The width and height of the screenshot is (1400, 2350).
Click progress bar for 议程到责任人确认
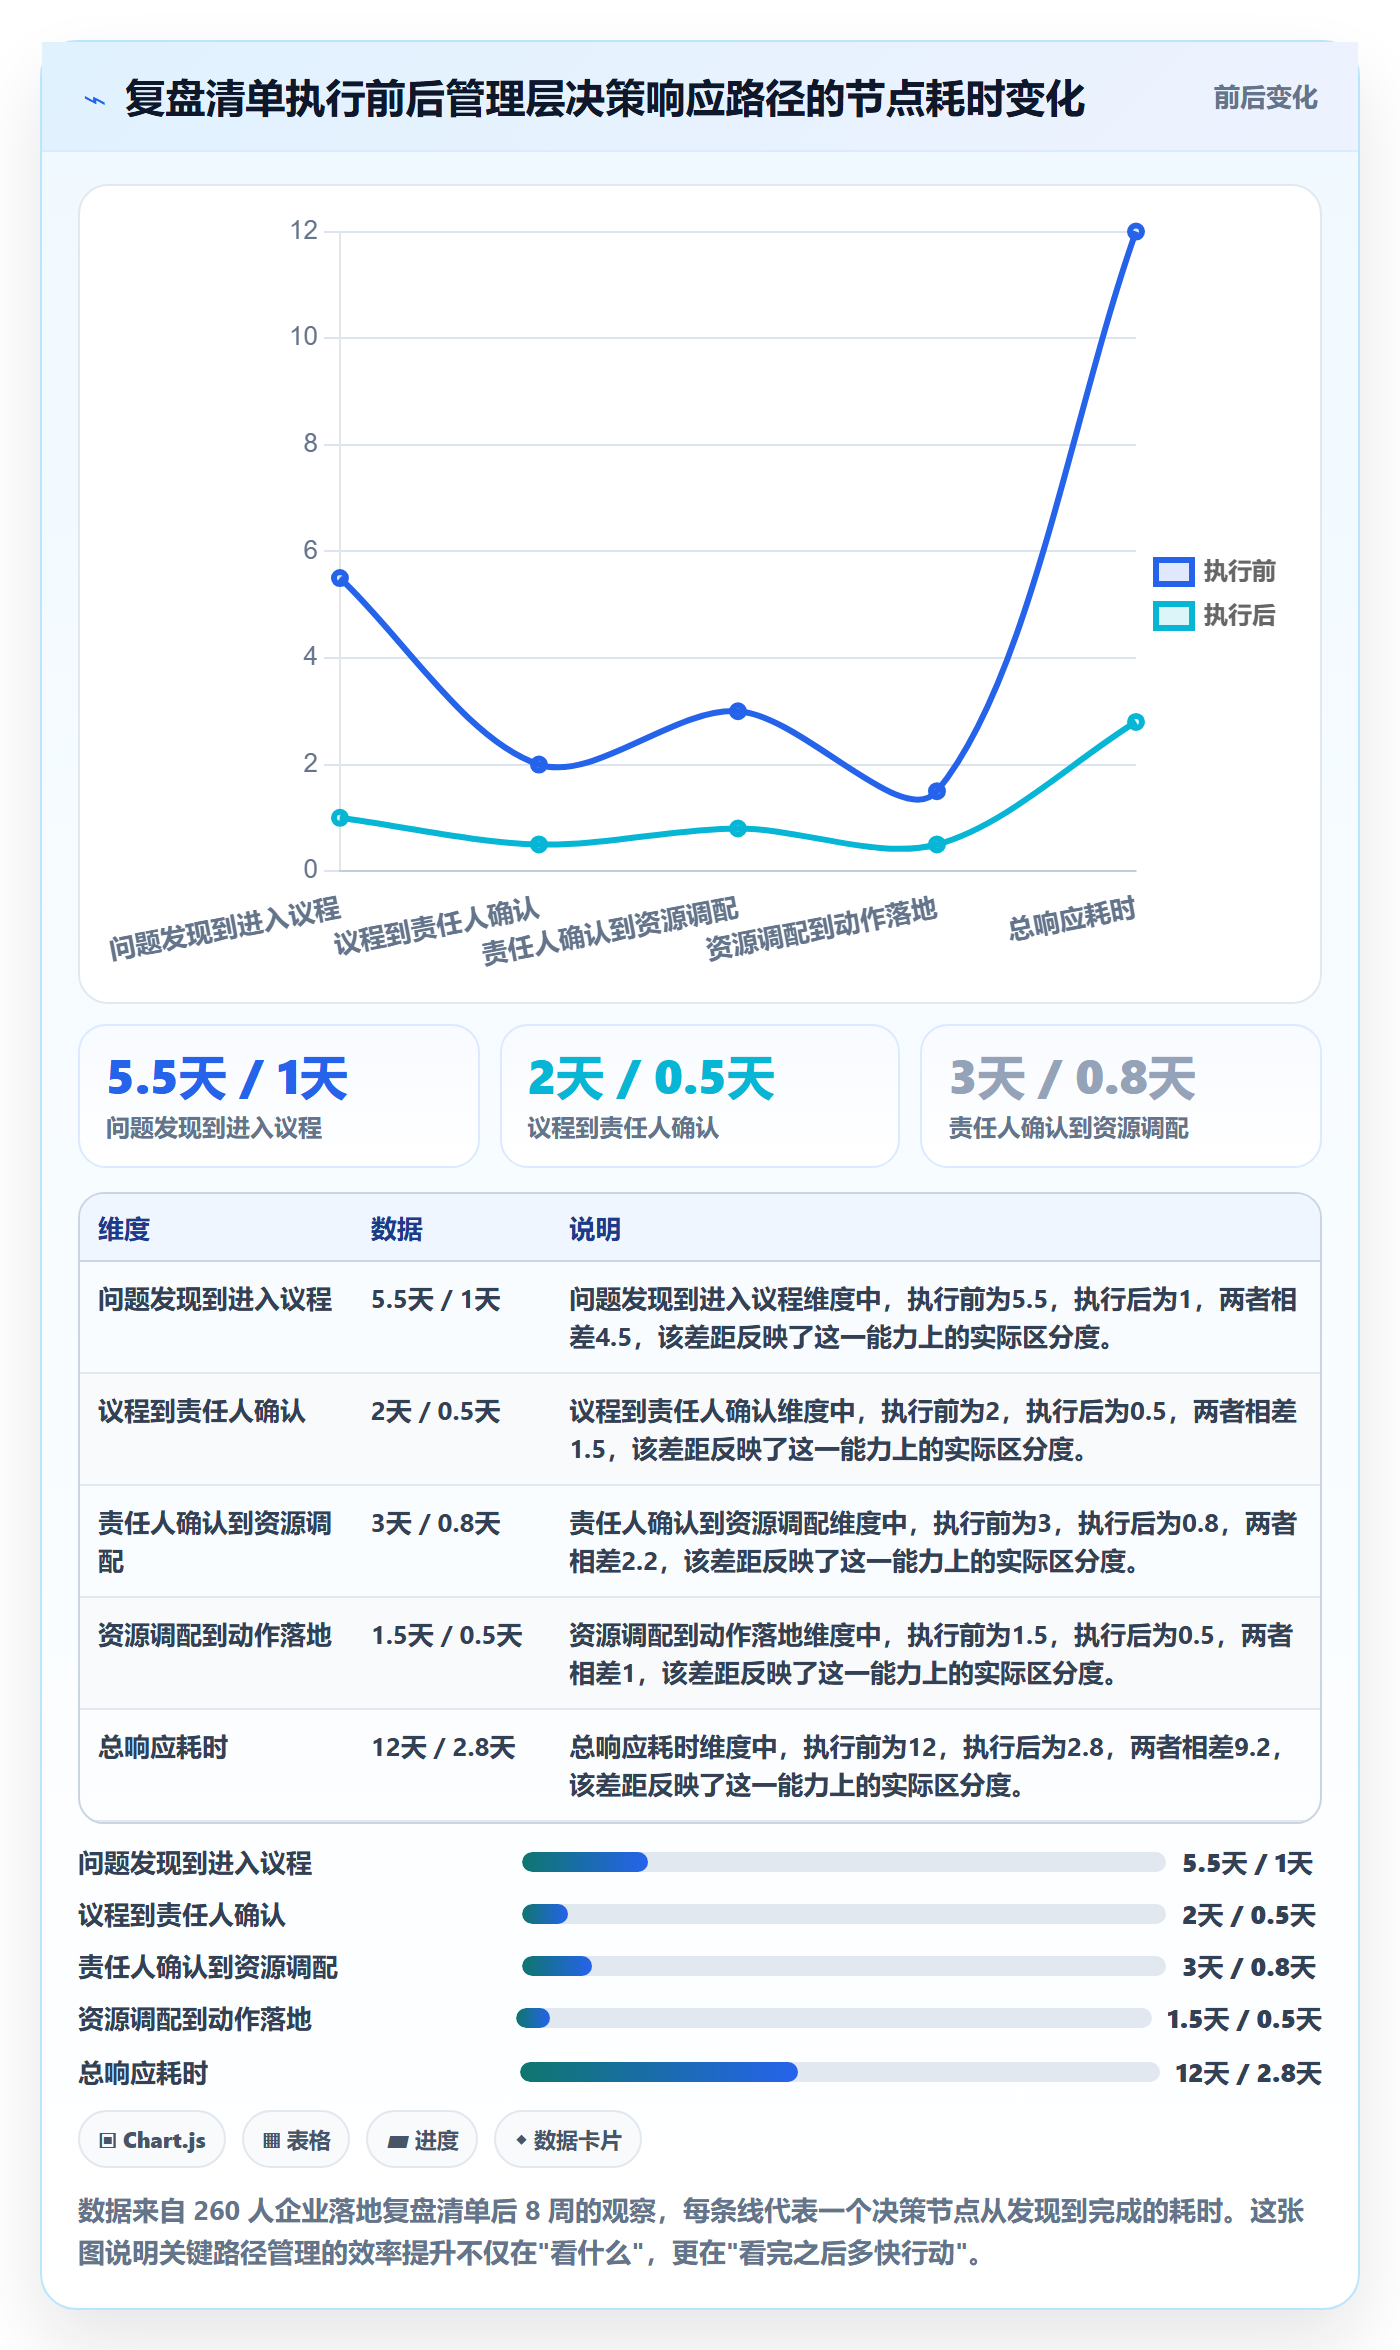[x=844, y=1914]
